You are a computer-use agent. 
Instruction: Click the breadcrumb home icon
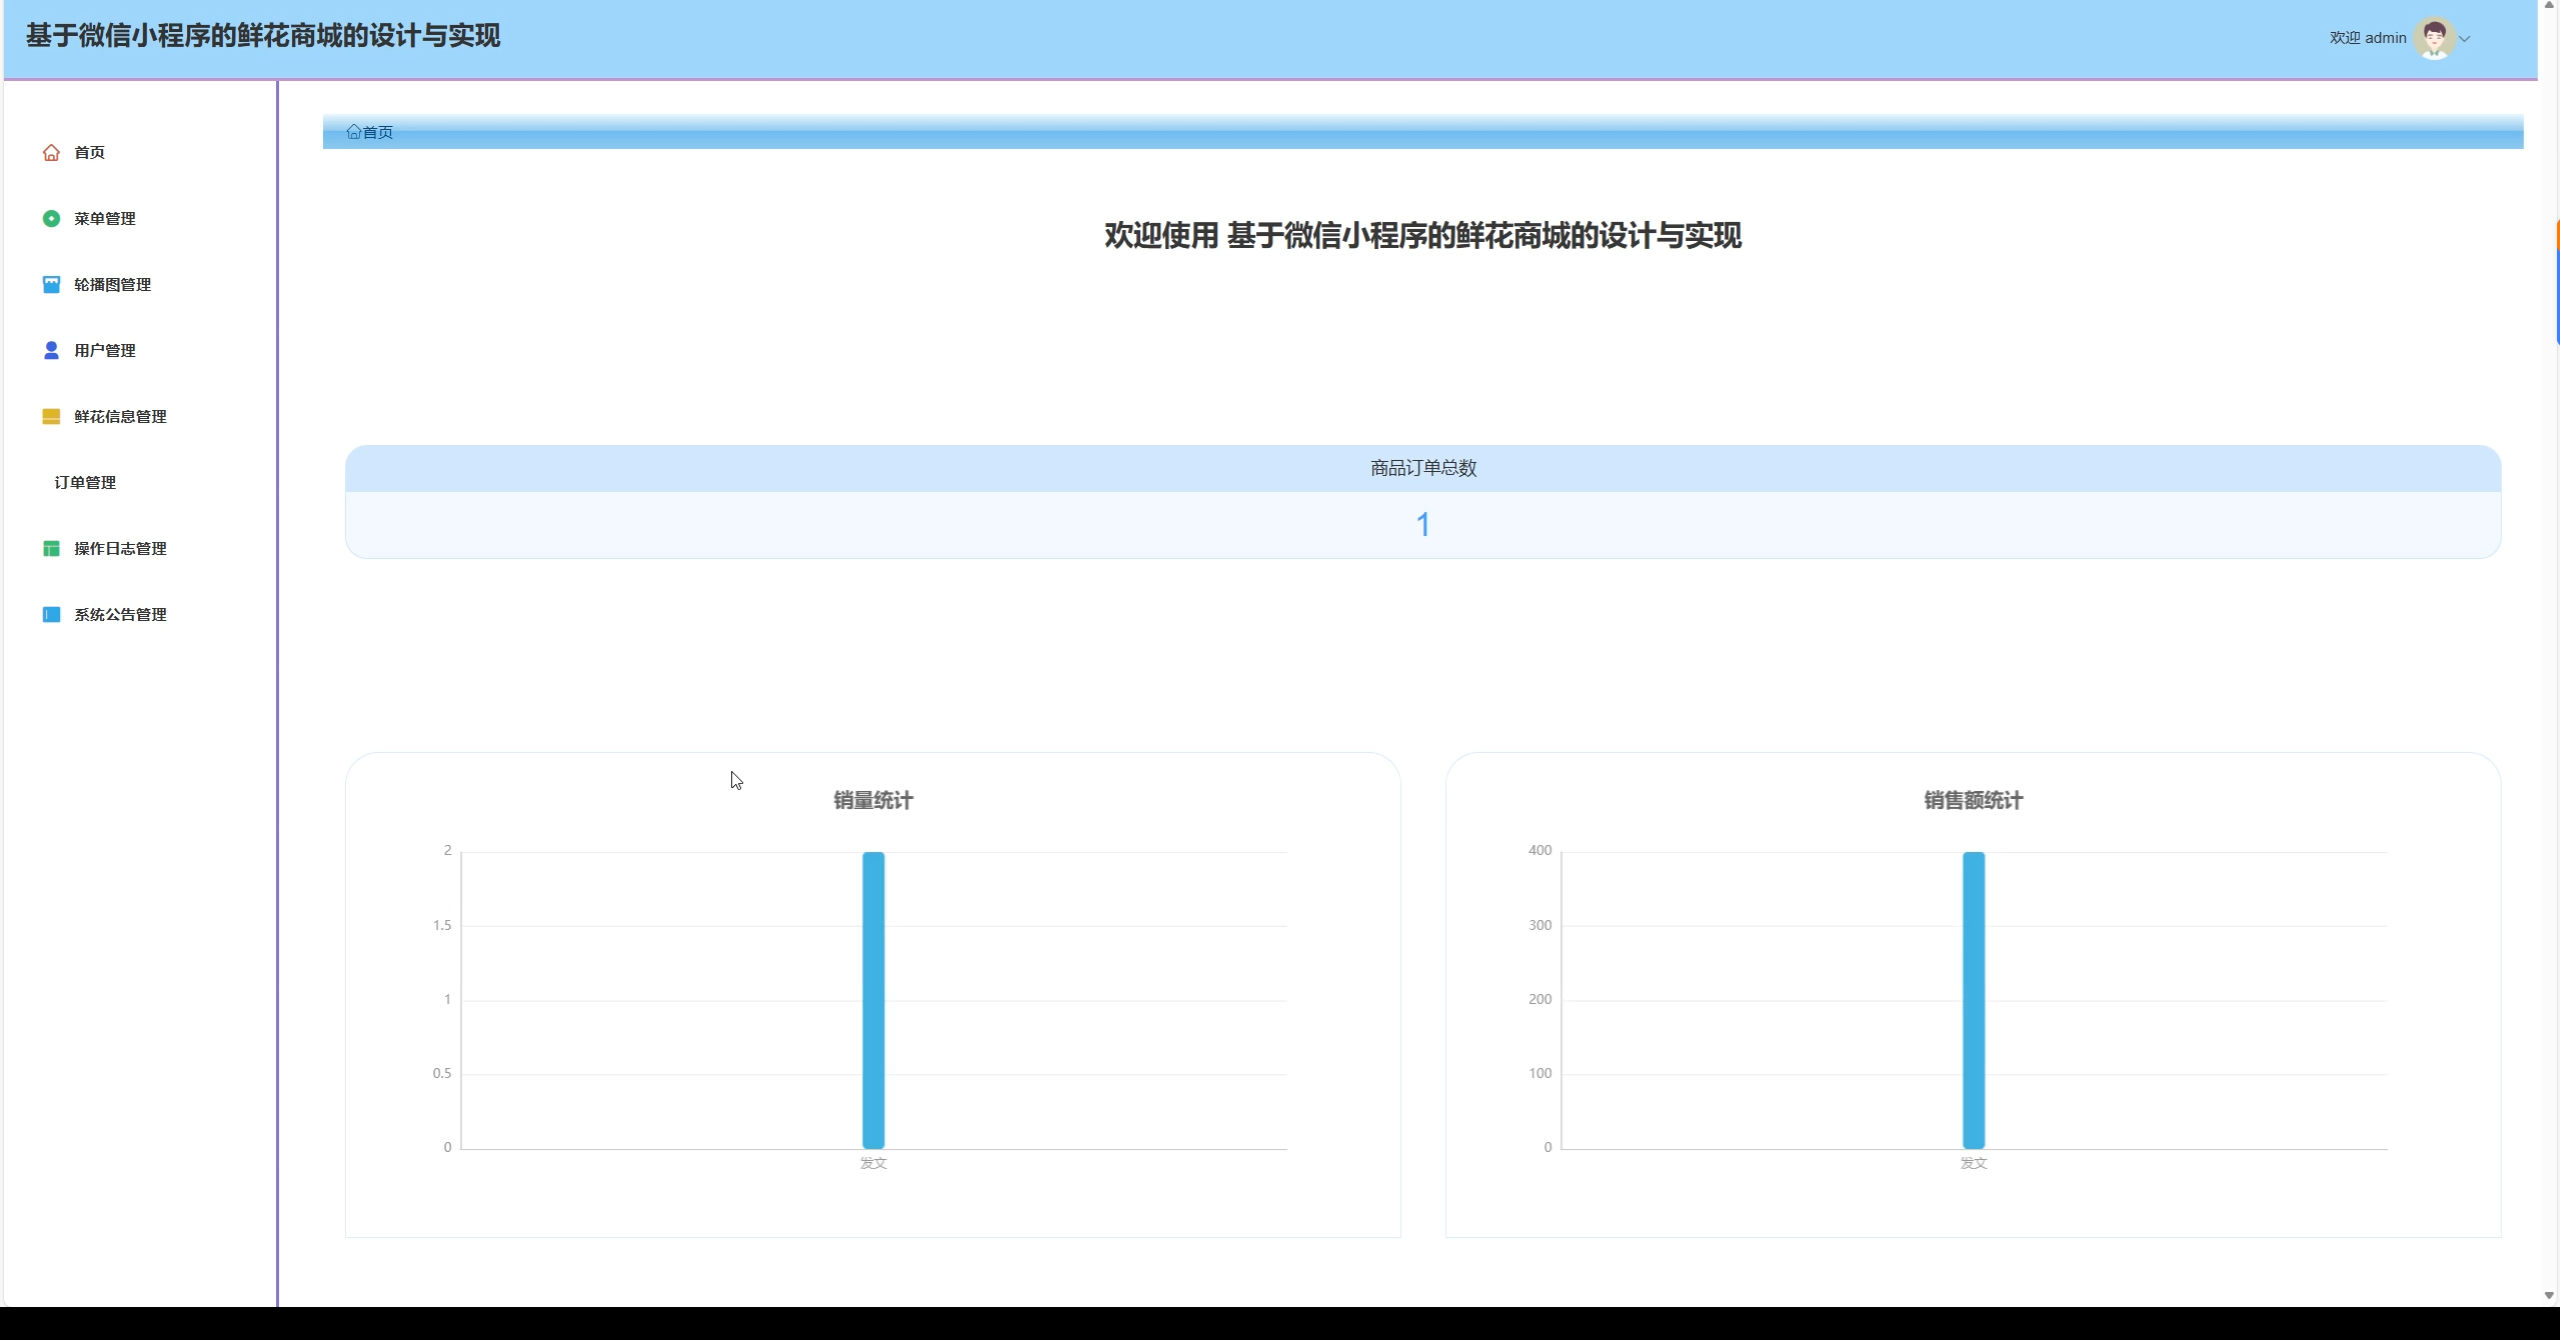click(x=353, y=132)
